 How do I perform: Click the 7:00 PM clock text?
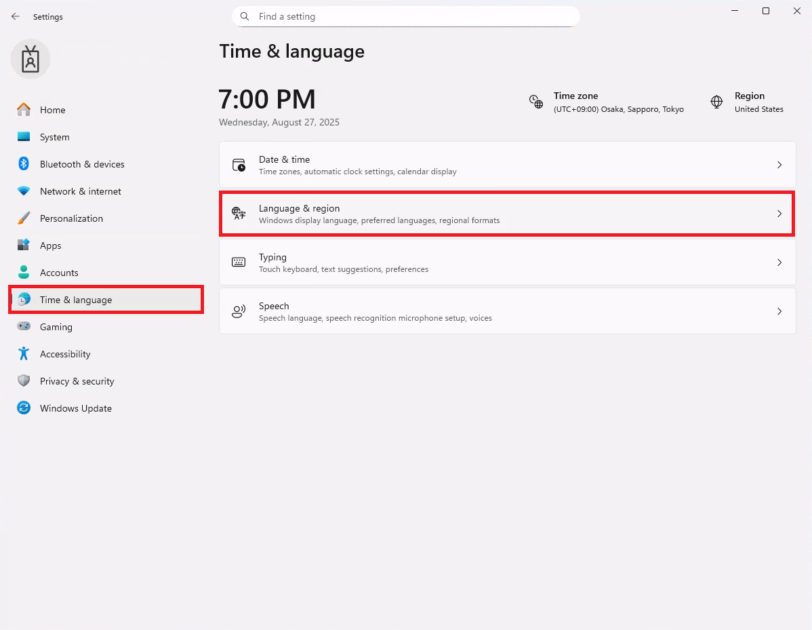pyautogui.click(x=267, y=99)
